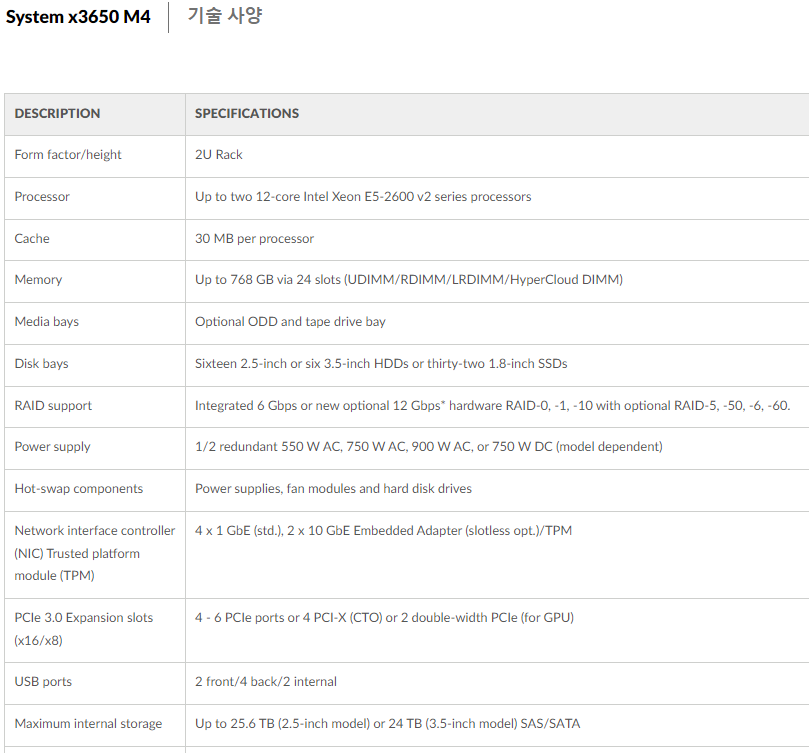Click the 4 - 6 PCIe ports spec
The height and width of the screenshot is (753, 809).
pos(384,618)
